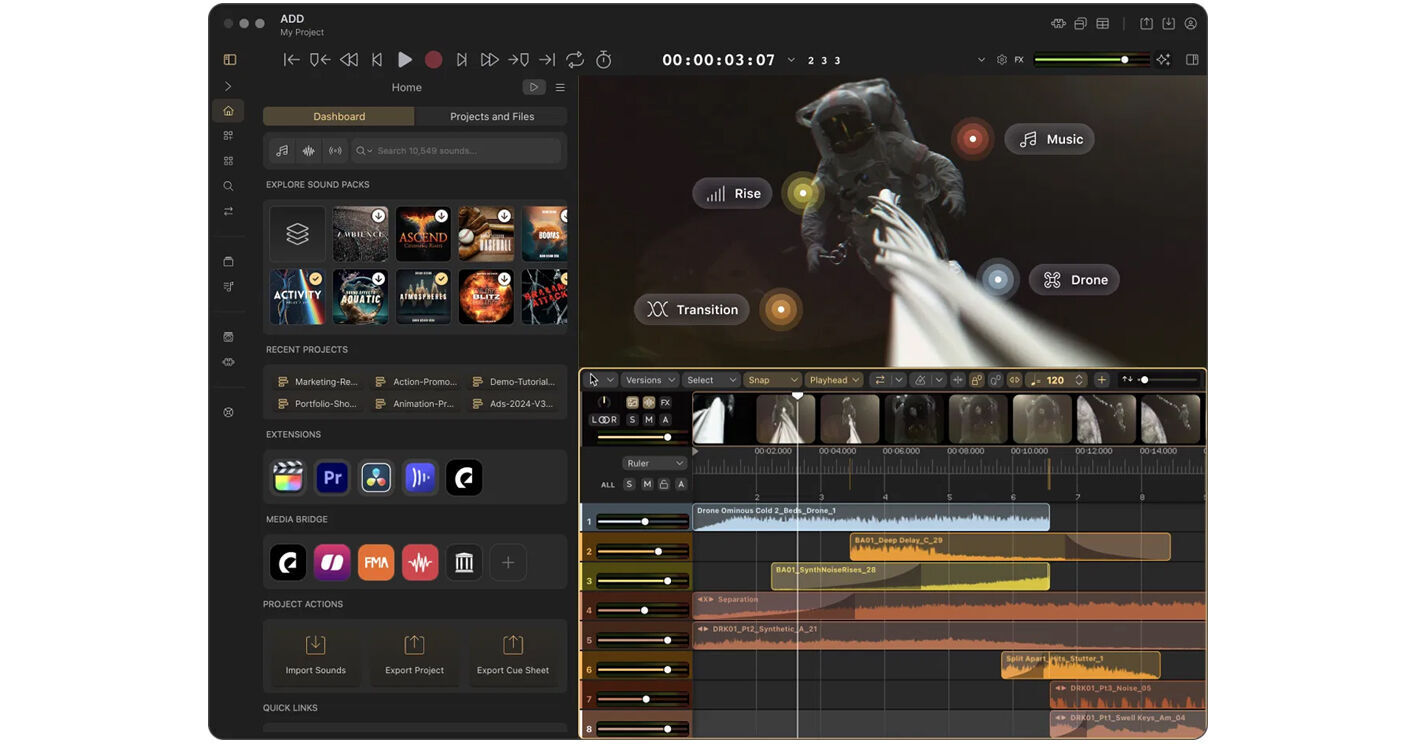The width and height of the screenshot is (1417, 744).
Task: Switch to the Dashboard tab
Action: (x=339, y=117)
